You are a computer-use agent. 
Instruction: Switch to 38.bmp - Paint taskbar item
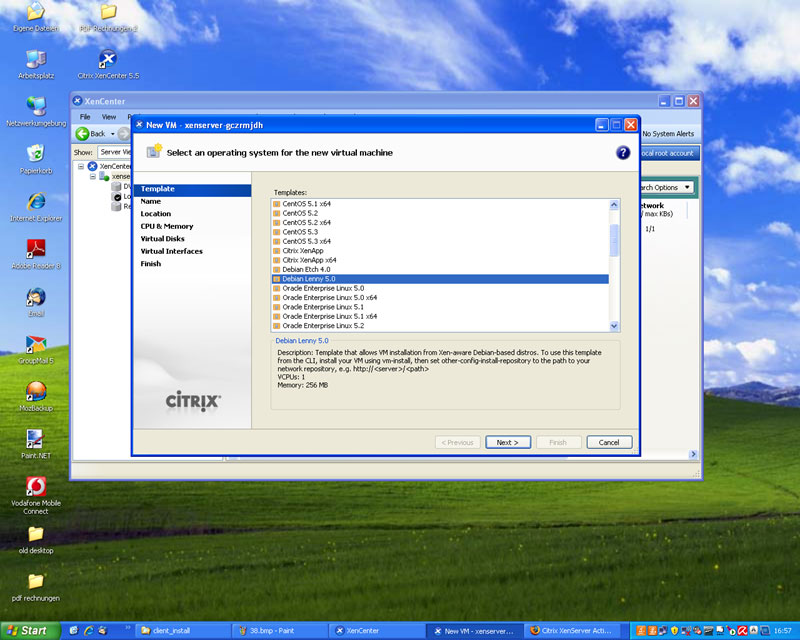pyautogui.click(x=279, y=631)
